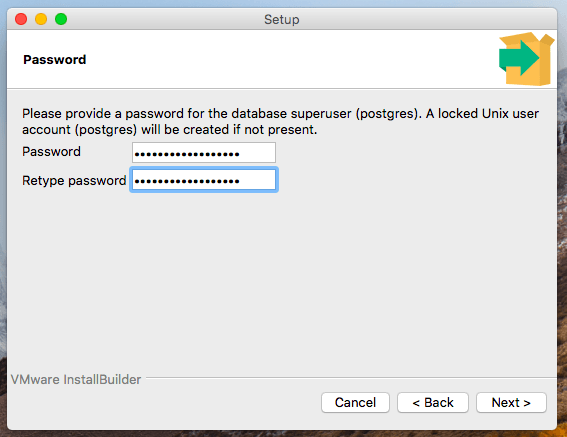Go to previous step with Back
Image resolution: width=567 pixels, height=437 pixels.
click(x=433, y=402)
